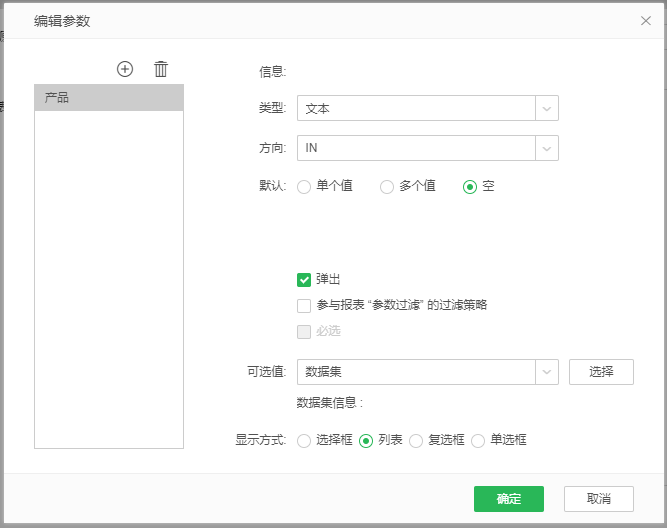Image resolution: width=667 pixels, height=528 pixels.
Task: Choose 选择框 display mode
Action: coord(304,441)
